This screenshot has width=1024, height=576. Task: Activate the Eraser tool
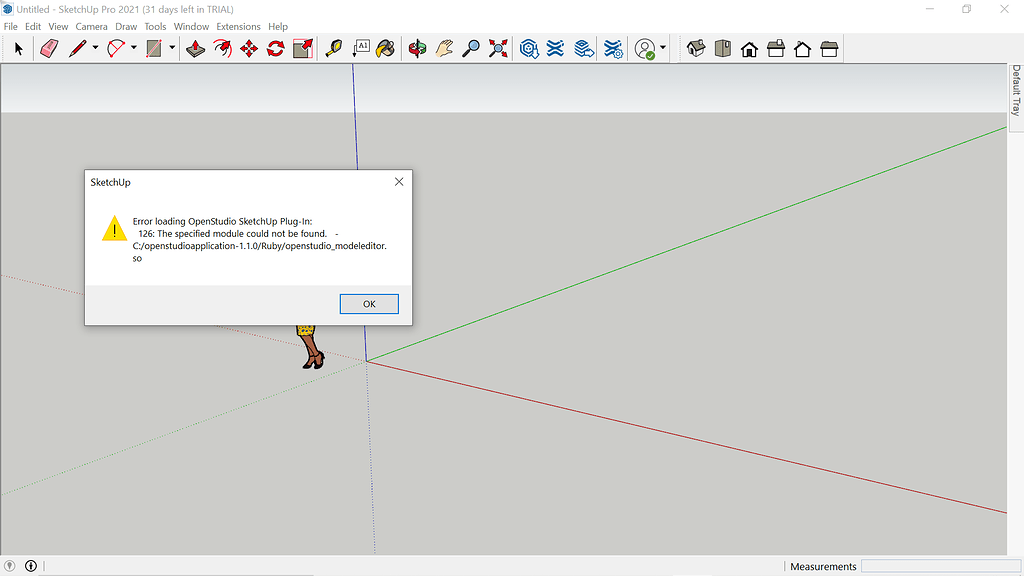point(48,47)
